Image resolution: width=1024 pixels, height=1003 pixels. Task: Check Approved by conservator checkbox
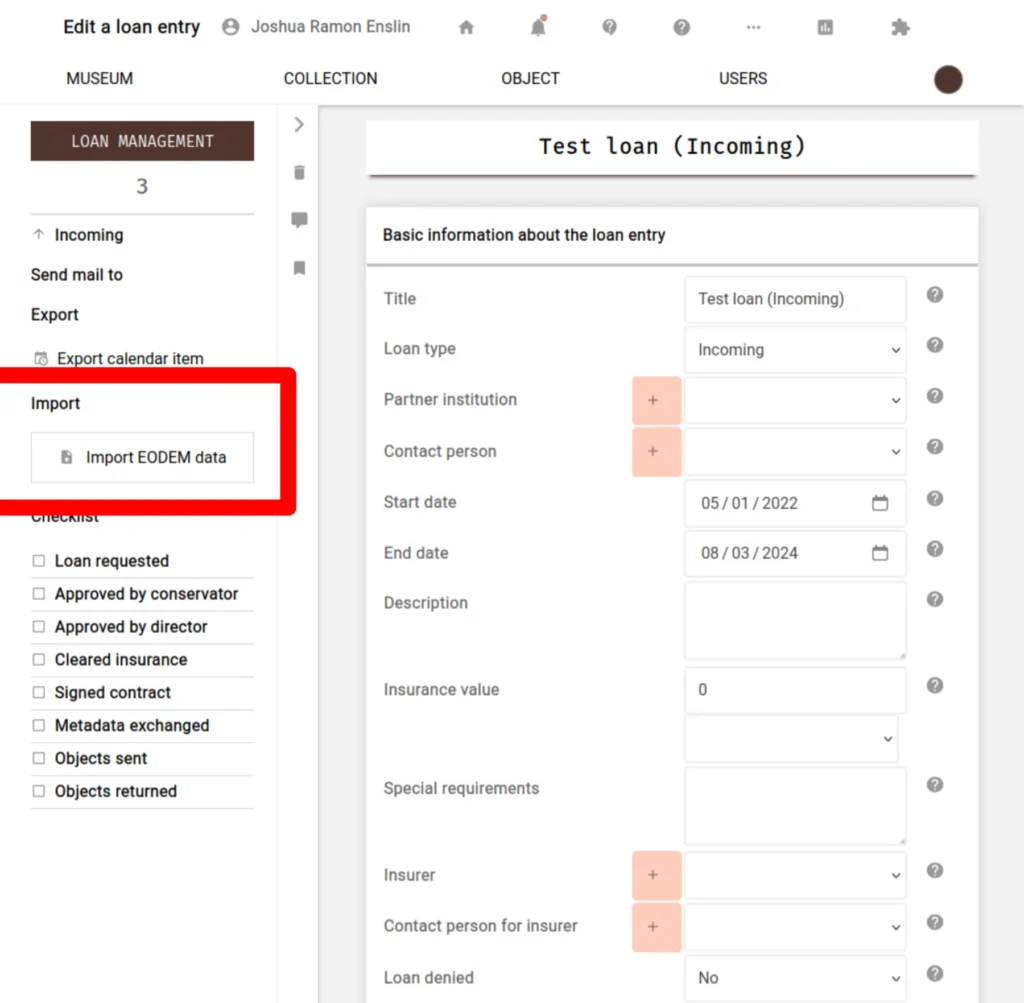[x=39, y=594]
